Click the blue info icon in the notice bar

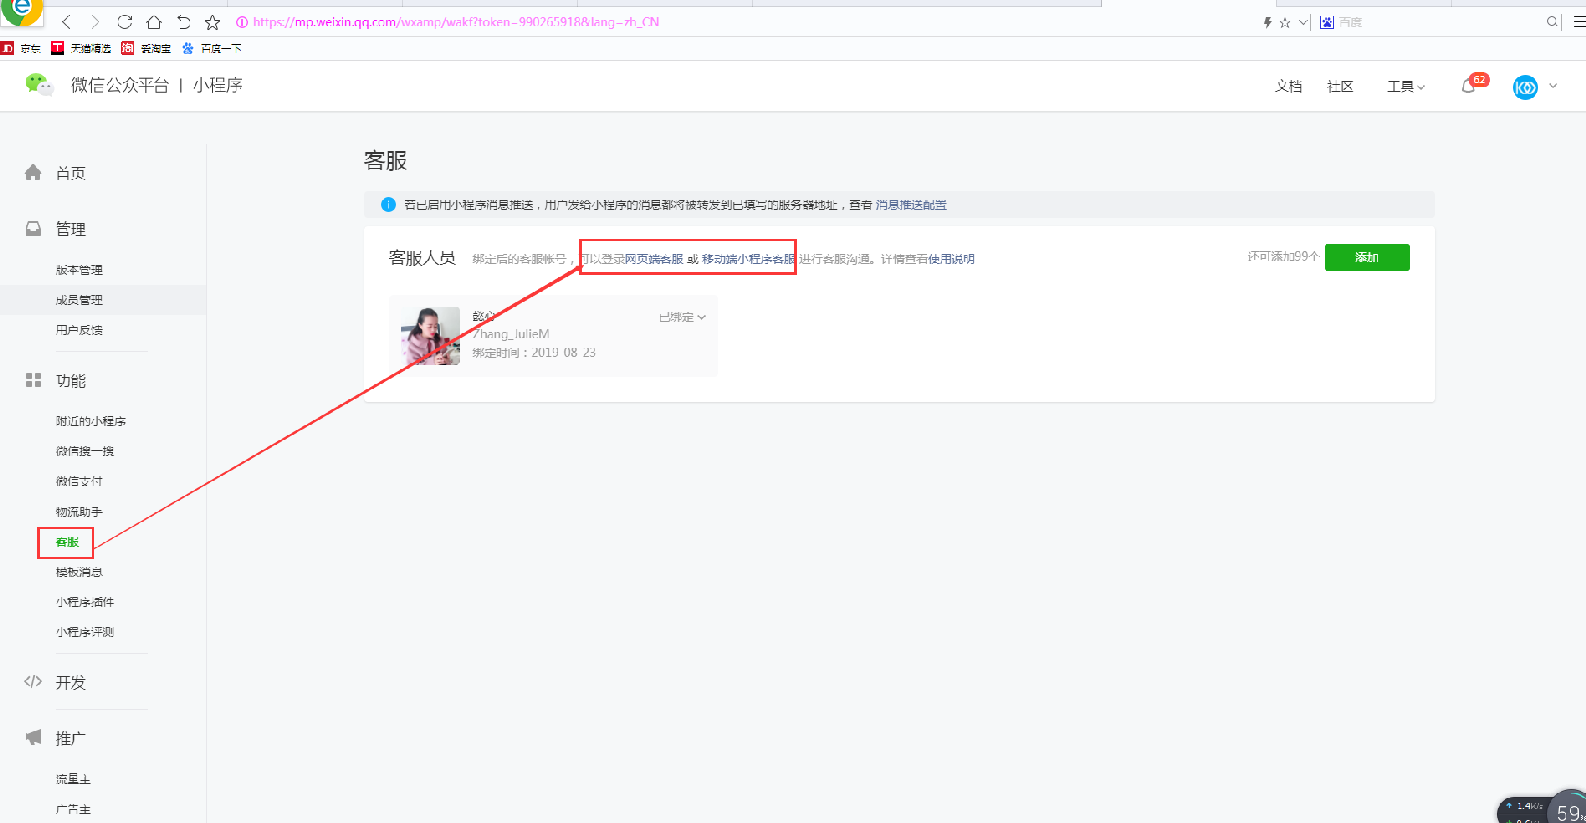click(x=388, y=204)
